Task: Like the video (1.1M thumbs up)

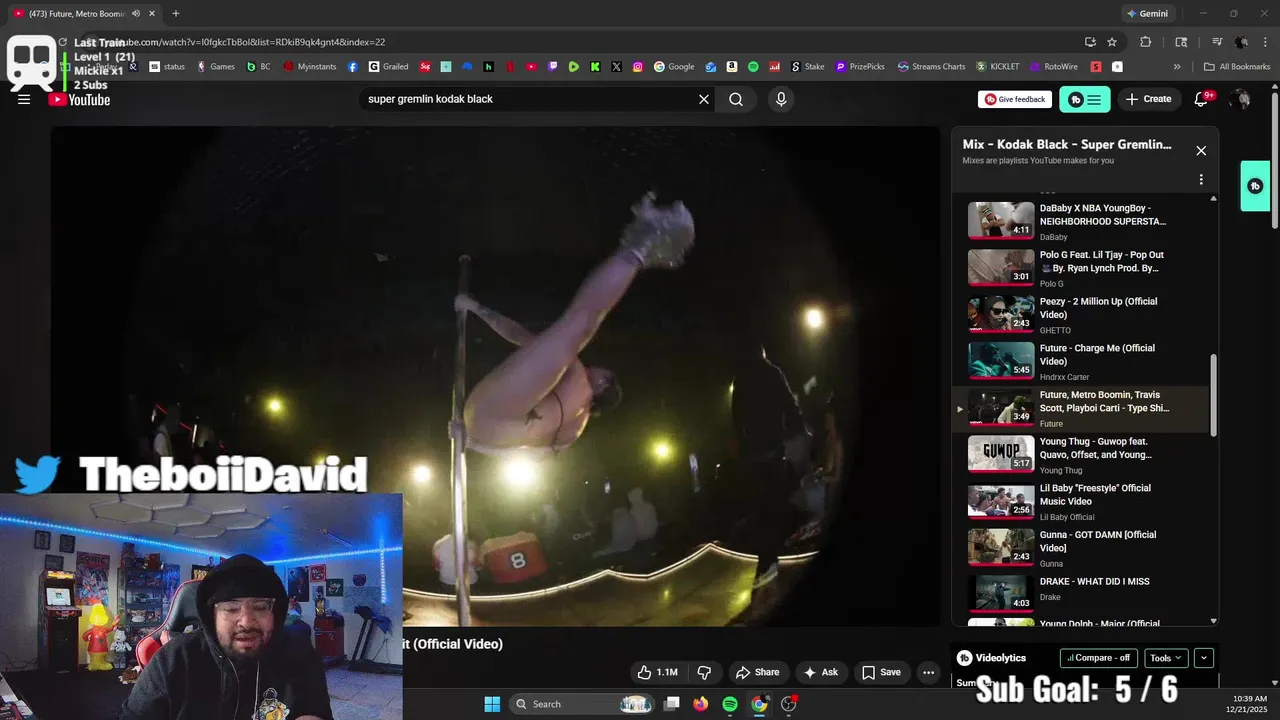Action: click(x=658, y=672)
